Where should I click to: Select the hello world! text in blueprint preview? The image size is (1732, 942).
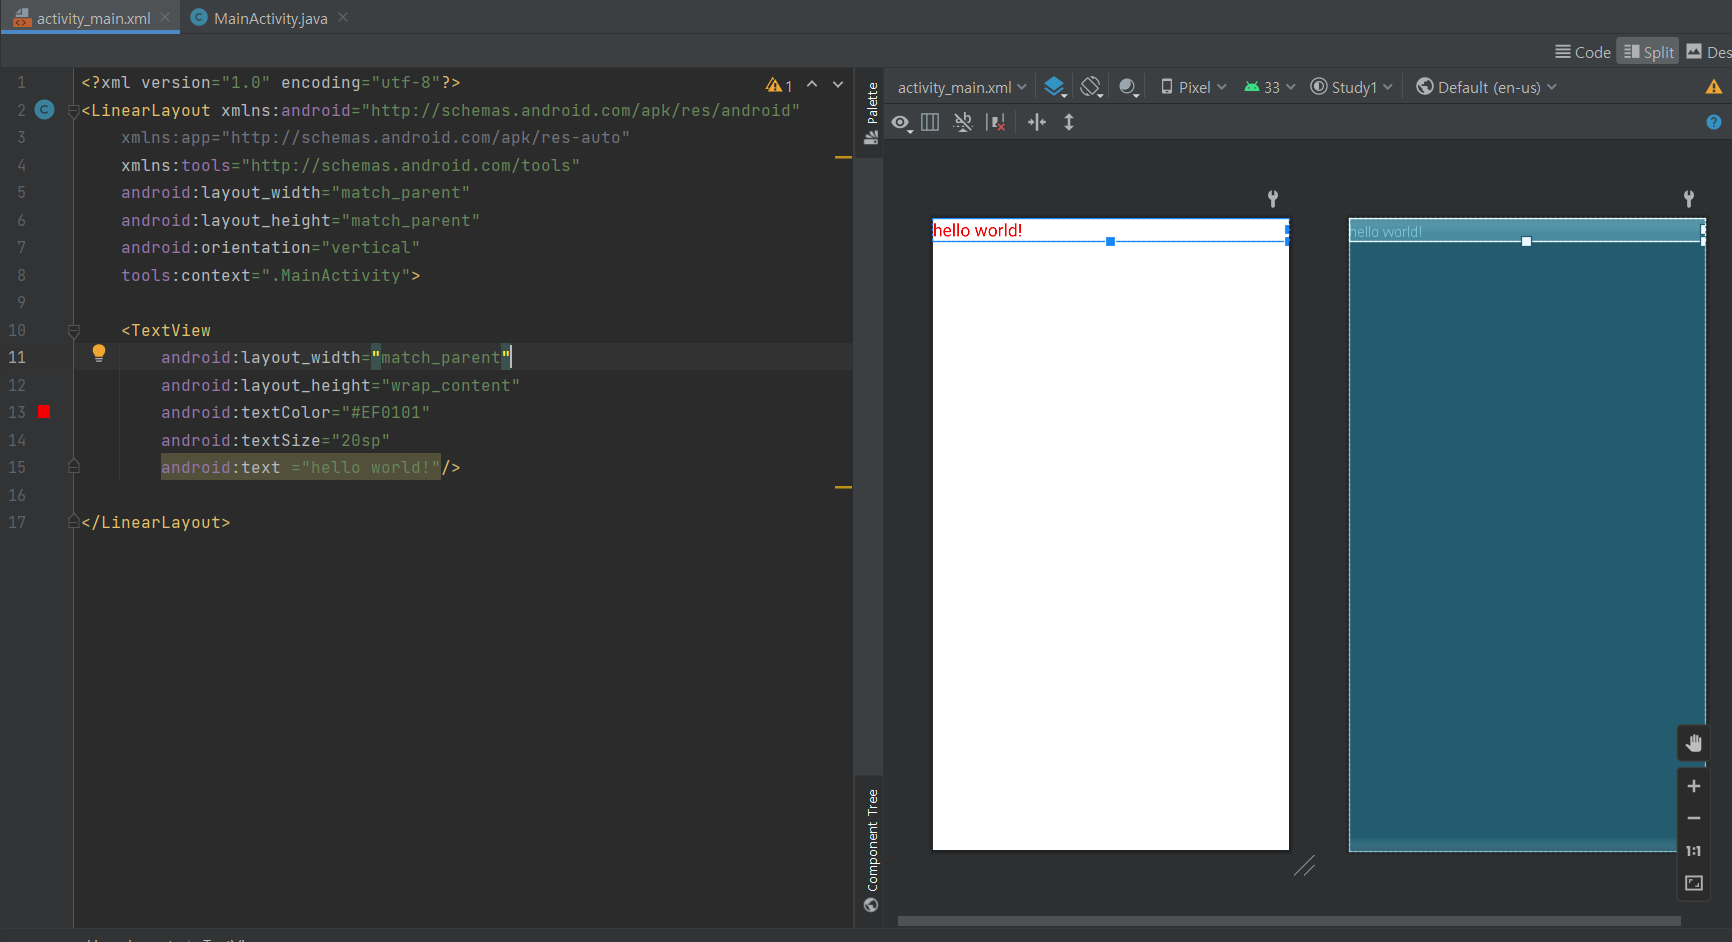[1386, 232]
